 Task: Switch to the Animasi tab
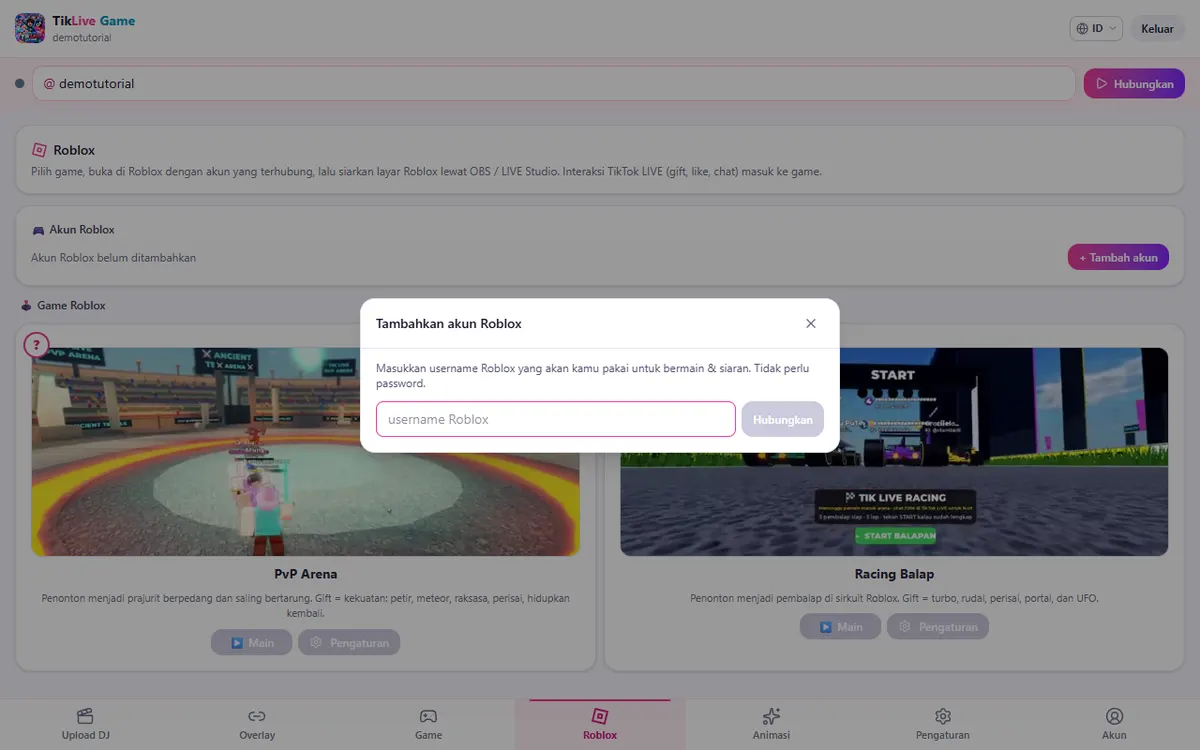coord(771,725)
